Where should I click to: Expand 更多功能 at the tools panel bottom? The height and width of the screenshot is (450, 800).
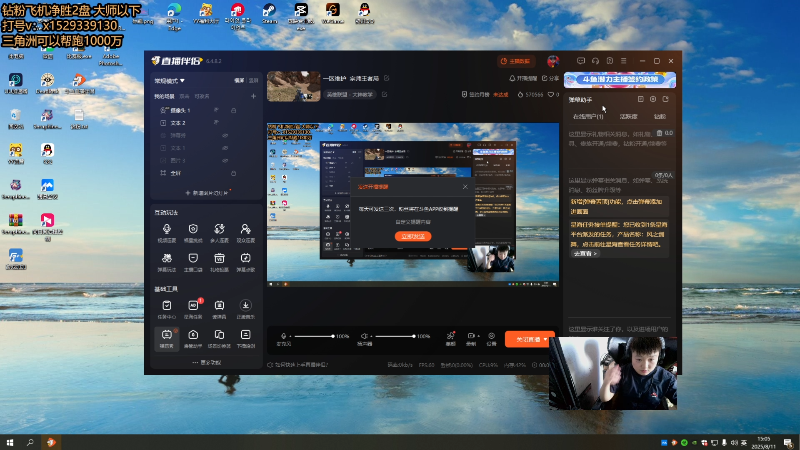207,362
